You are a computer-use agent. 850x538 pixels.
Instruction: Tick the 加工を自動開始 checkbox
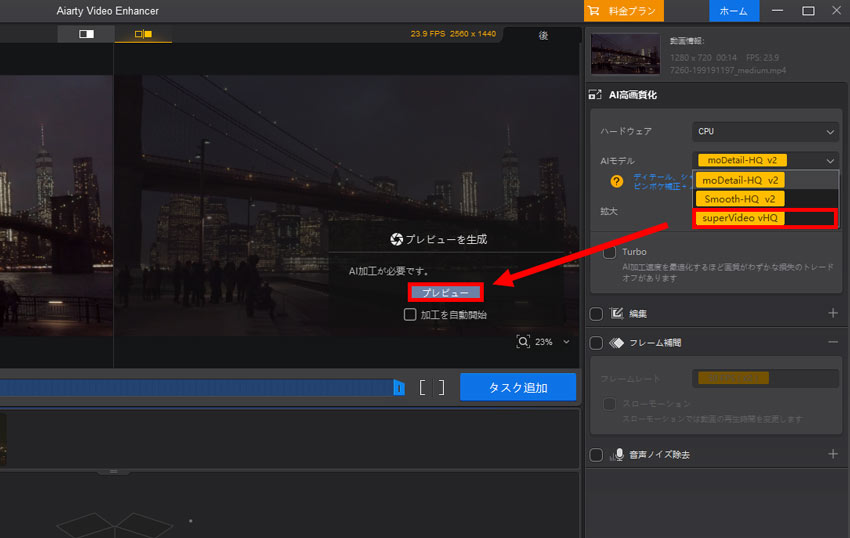(x=410, y=315)
